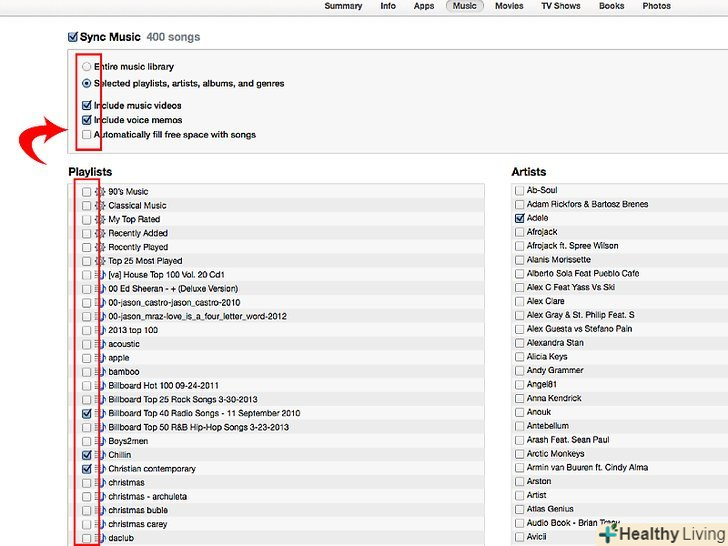Click playlist icon beside Billboard Hot 100 09-24-2011
Screen dimensions: 728x546
100,386
